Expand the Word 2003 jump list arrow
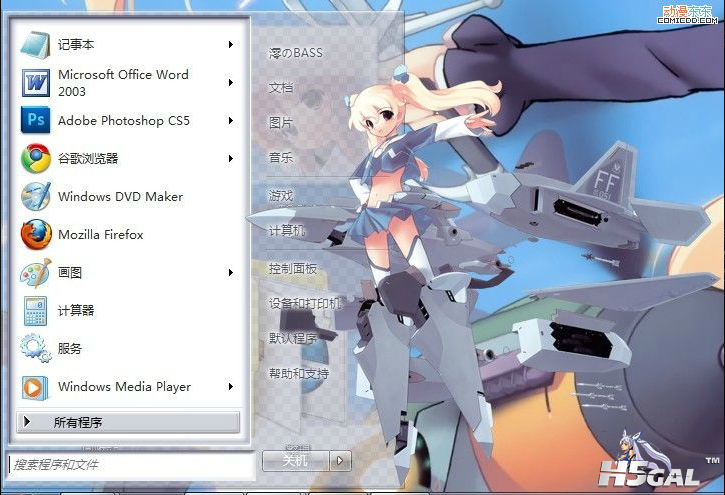Image resolution: width=725 pixels, height=495 pixels. [x=230, y=83]
